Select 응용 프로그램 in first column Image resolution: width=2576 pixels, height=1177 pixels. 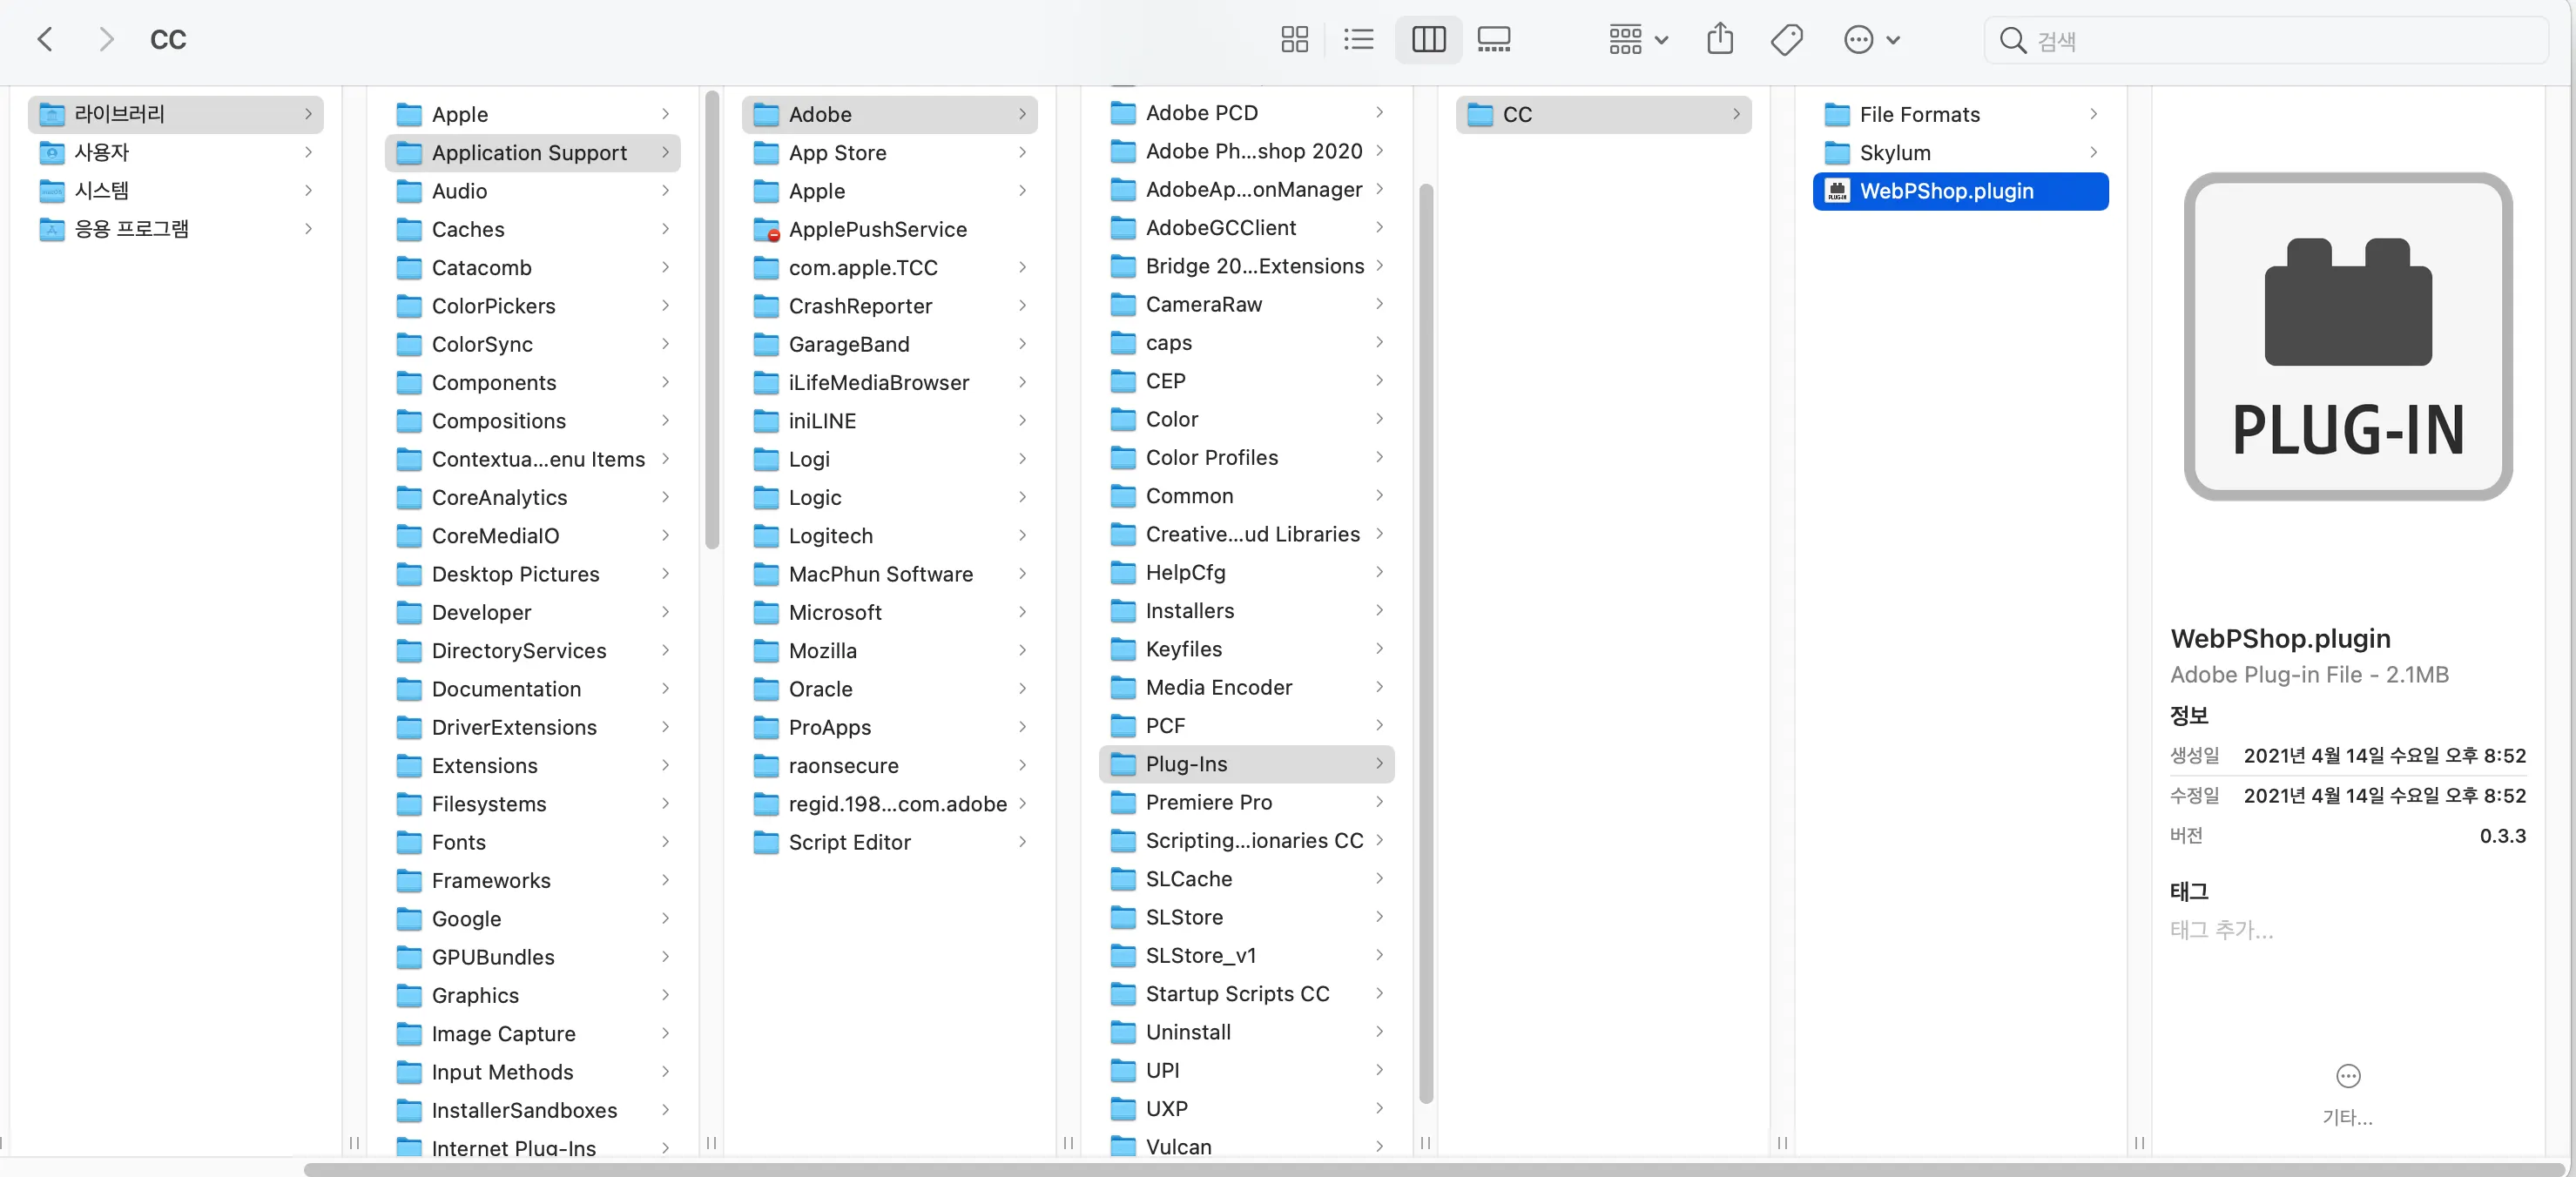(x=131, y=229)
